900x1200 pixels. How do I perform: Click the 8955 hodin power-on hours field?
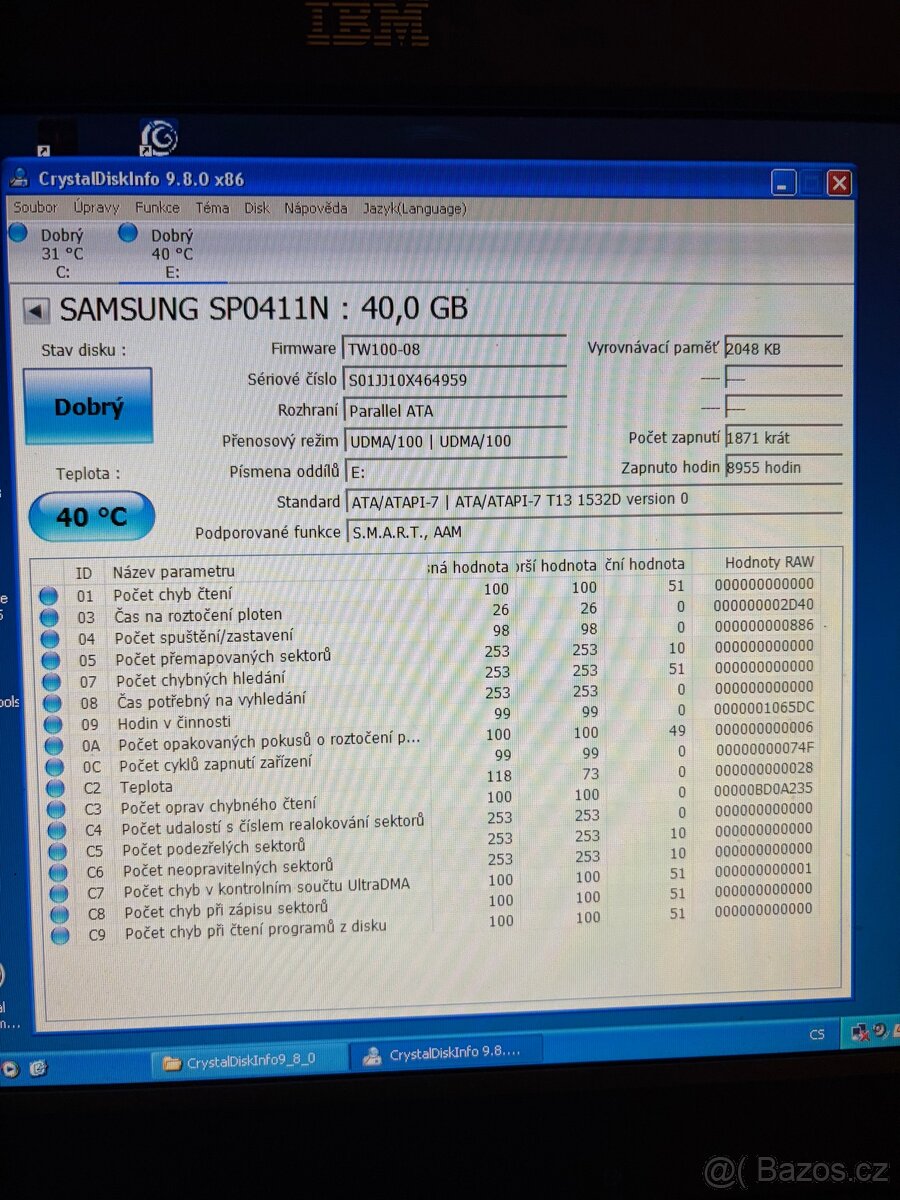point(783,467)
